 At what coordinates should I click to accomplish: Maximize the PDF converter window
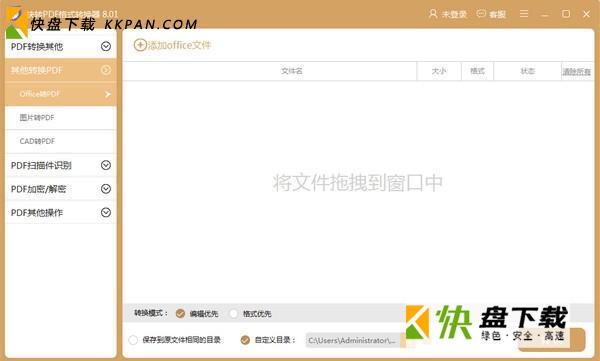566,14
